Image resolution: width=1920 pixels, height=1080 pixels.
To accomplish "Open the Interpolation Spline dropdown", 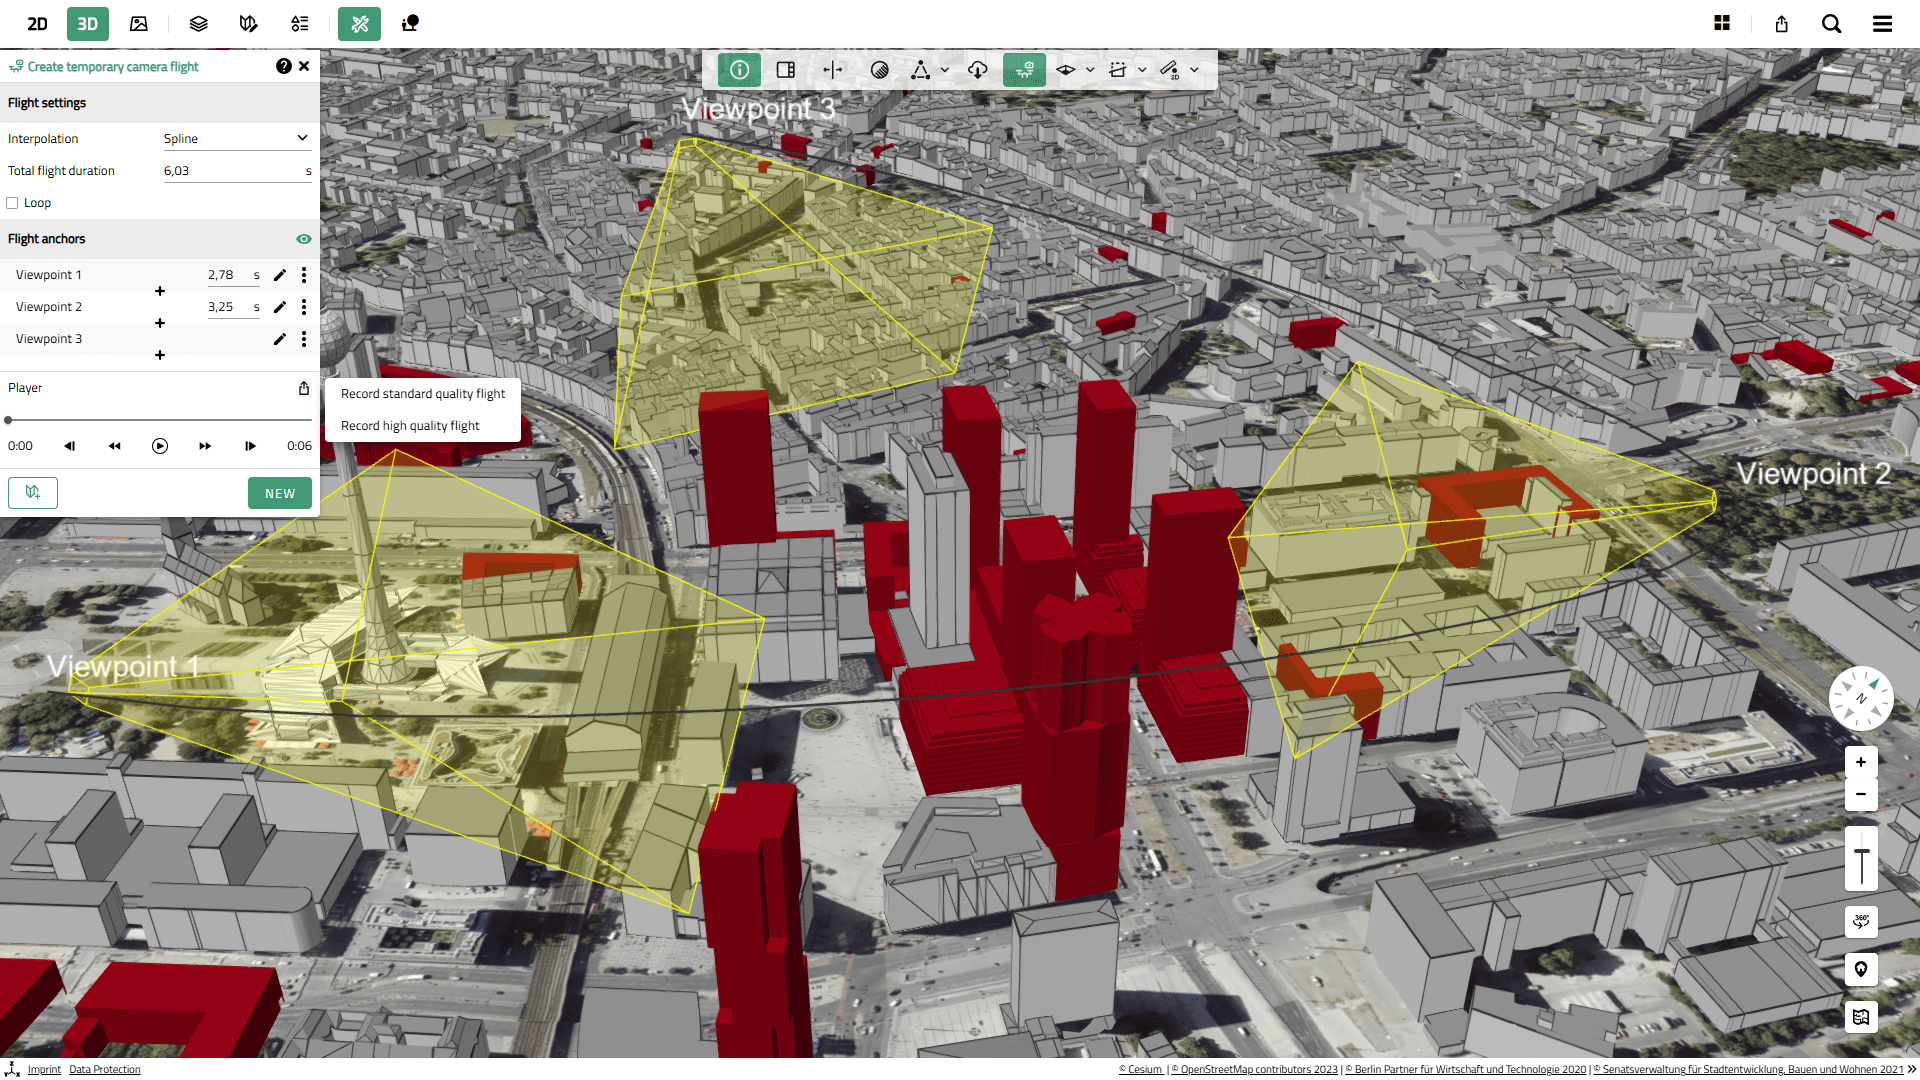I will 237,139.
